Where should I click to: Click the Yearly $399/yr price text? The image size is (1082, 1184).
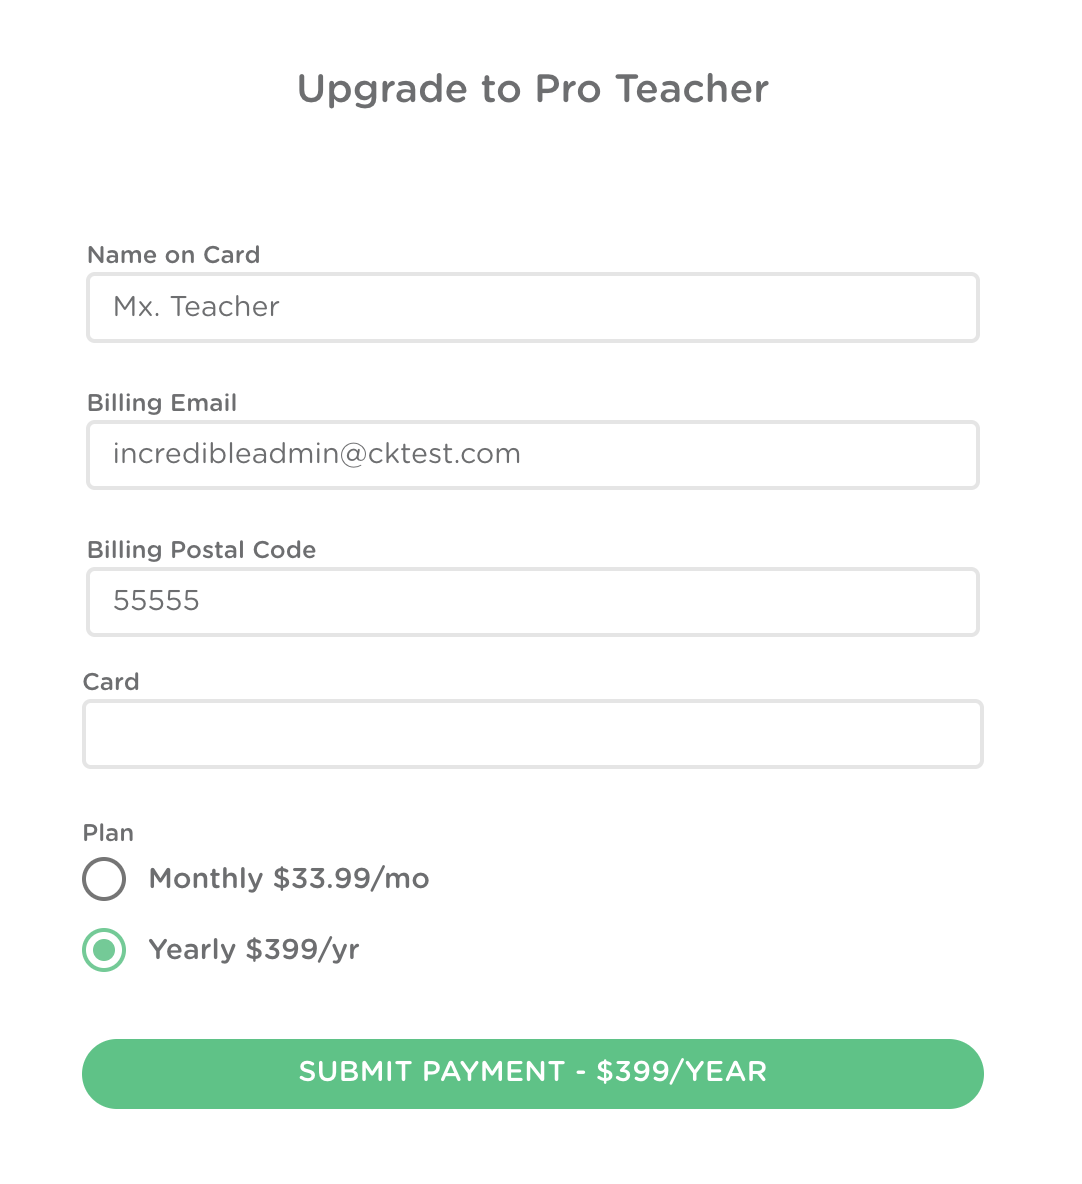click(253, 950)
